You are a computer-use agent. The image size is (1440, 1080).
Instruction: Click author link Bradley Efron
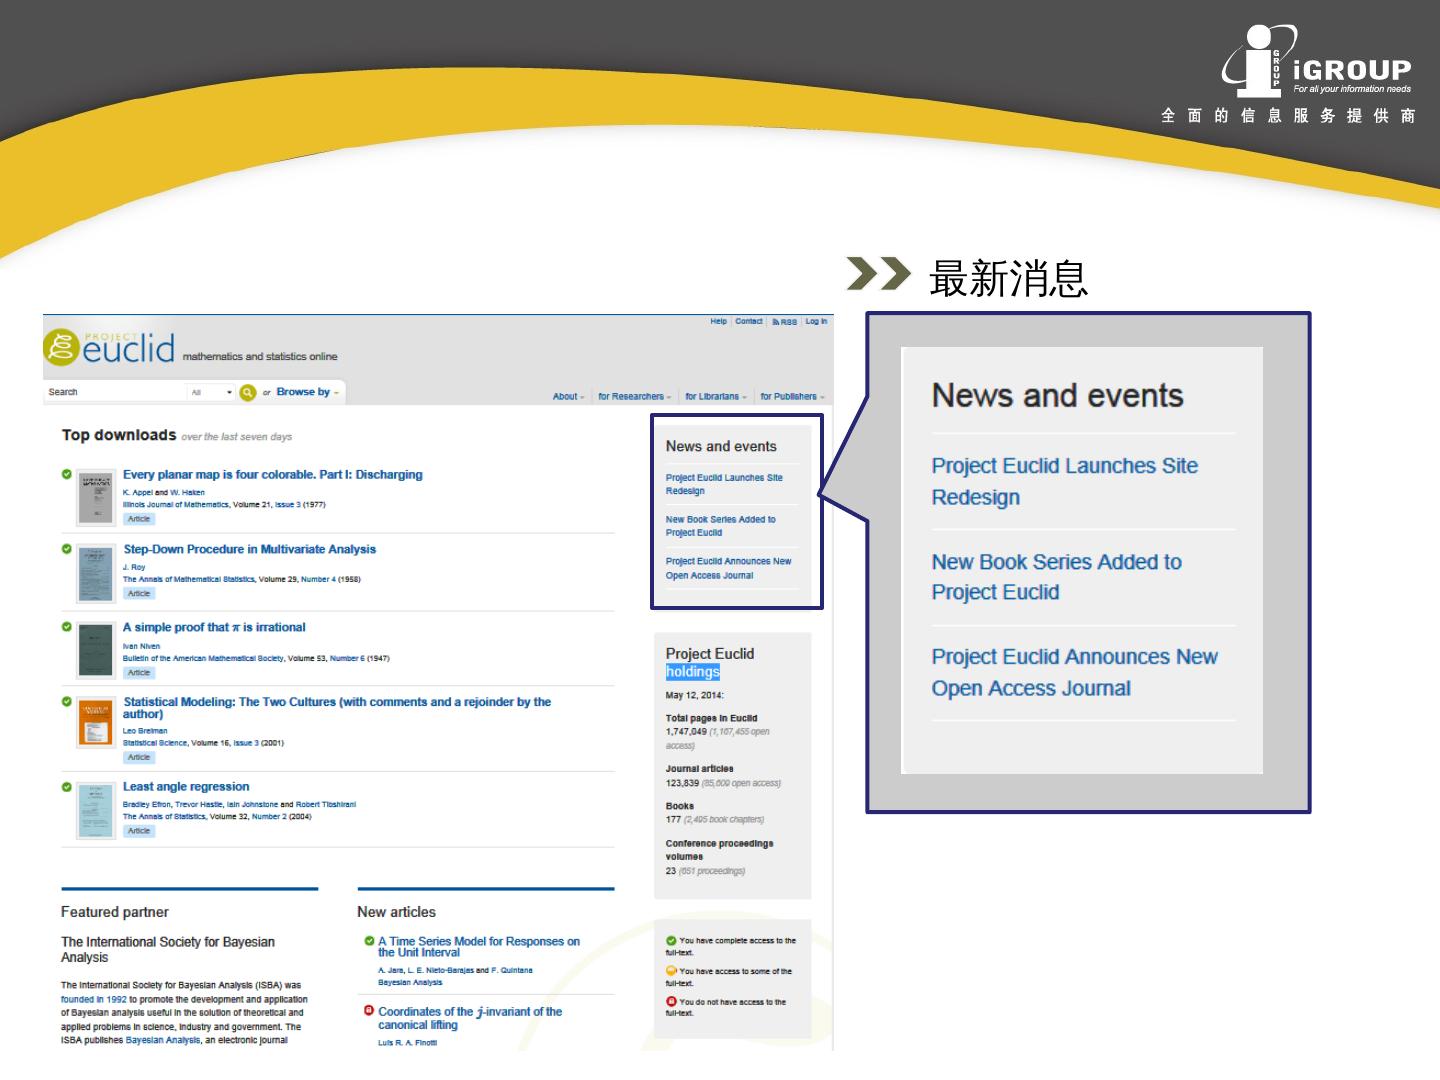(147, 804)
